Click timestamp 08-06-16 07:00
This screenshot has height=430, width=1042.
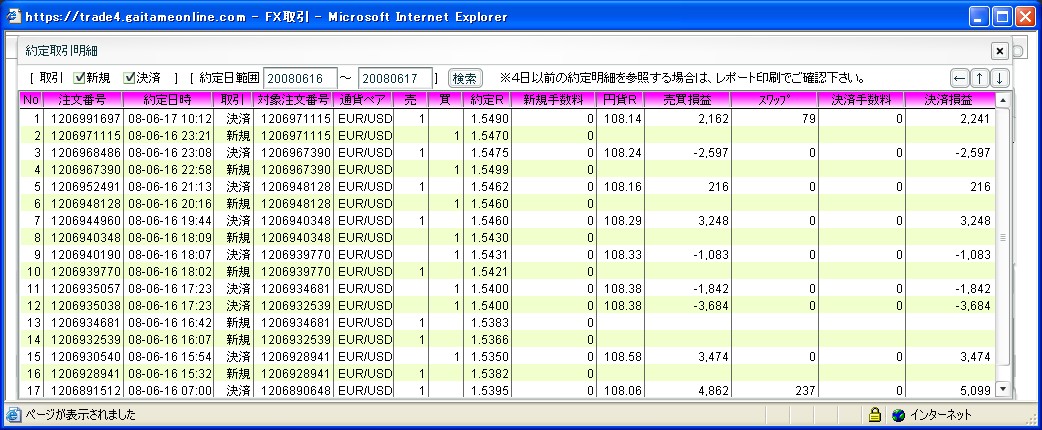click(169, 391)
